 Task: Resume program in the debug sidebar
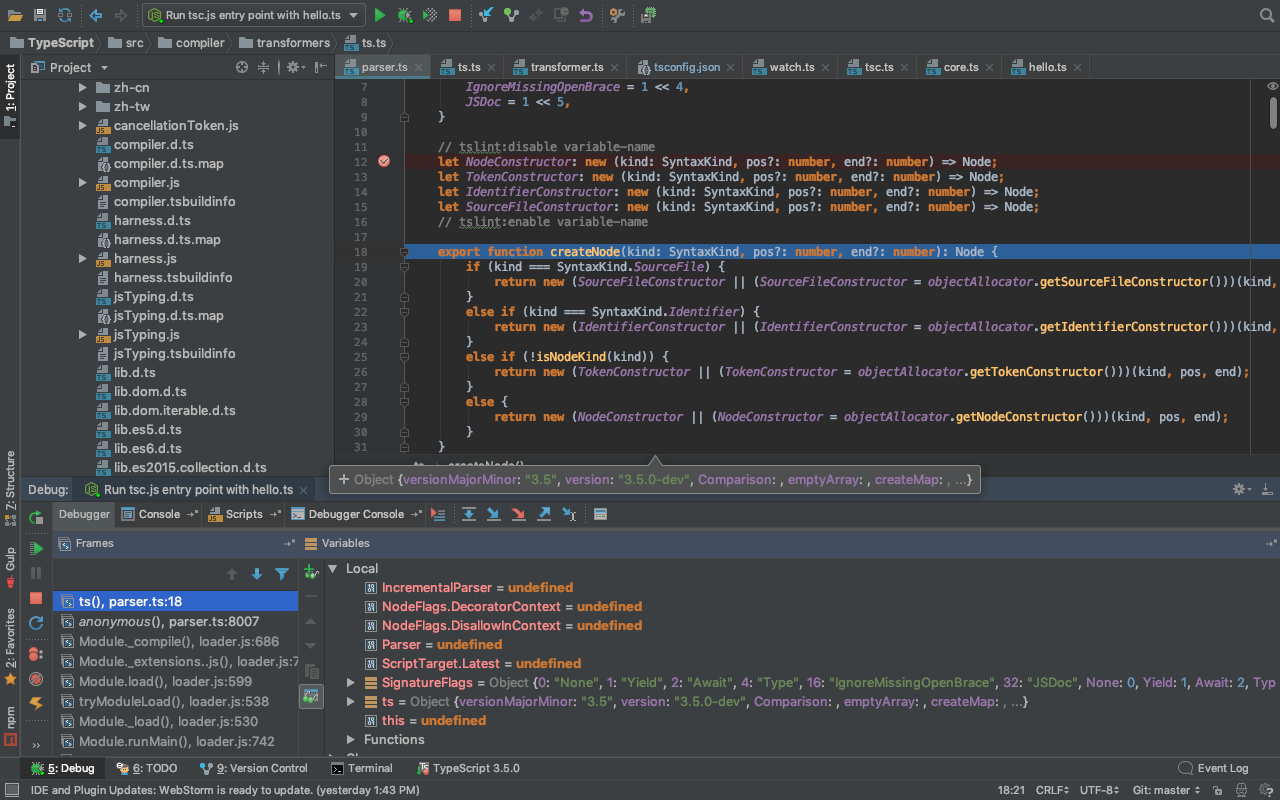[x=36, y=548]
